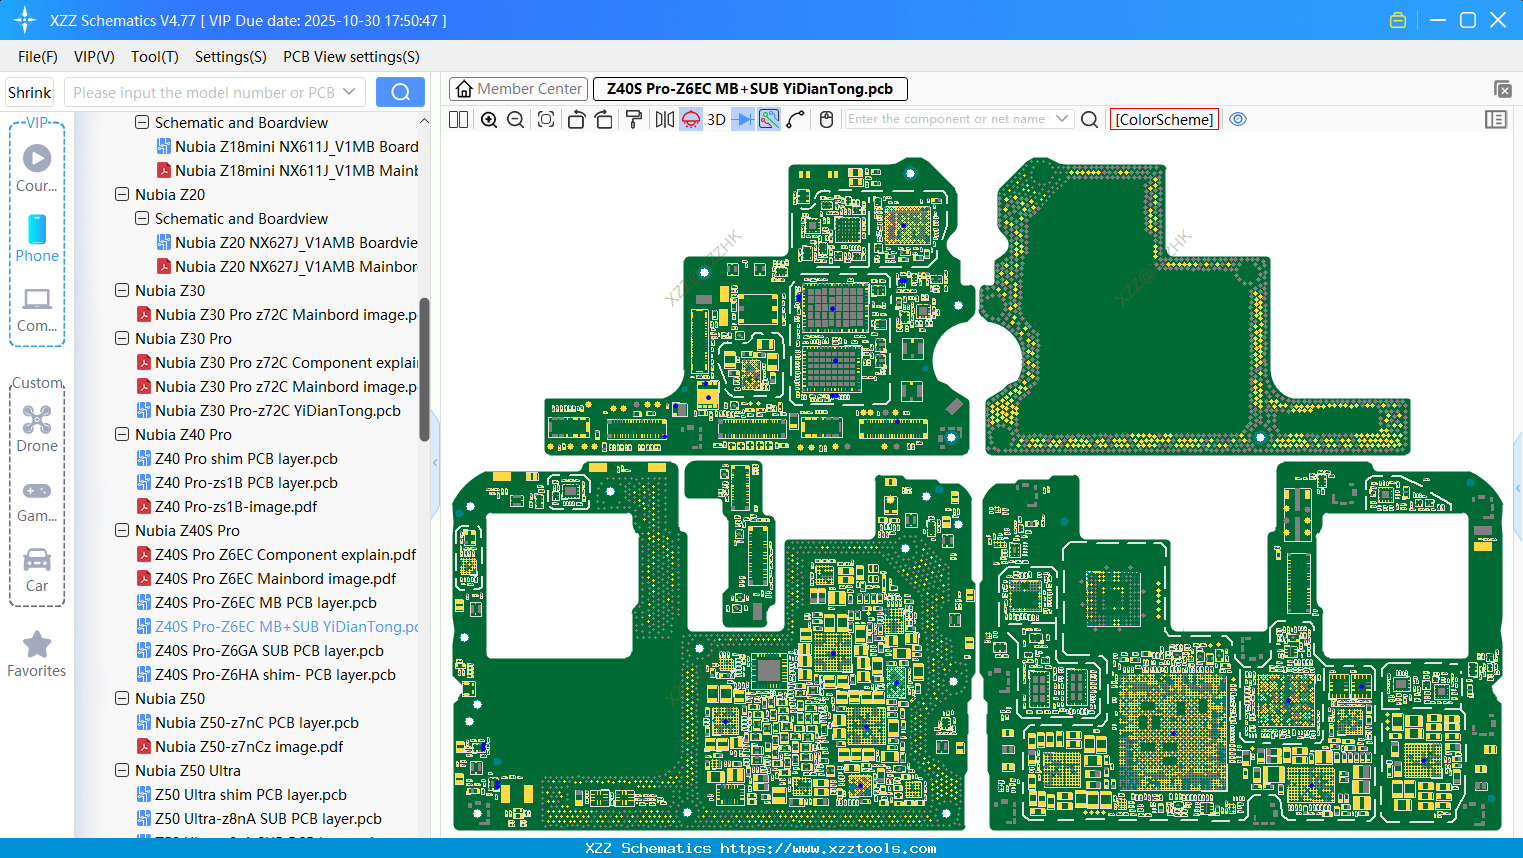
Task: Rotate the board clockwise
Action: tap(604, 120)
